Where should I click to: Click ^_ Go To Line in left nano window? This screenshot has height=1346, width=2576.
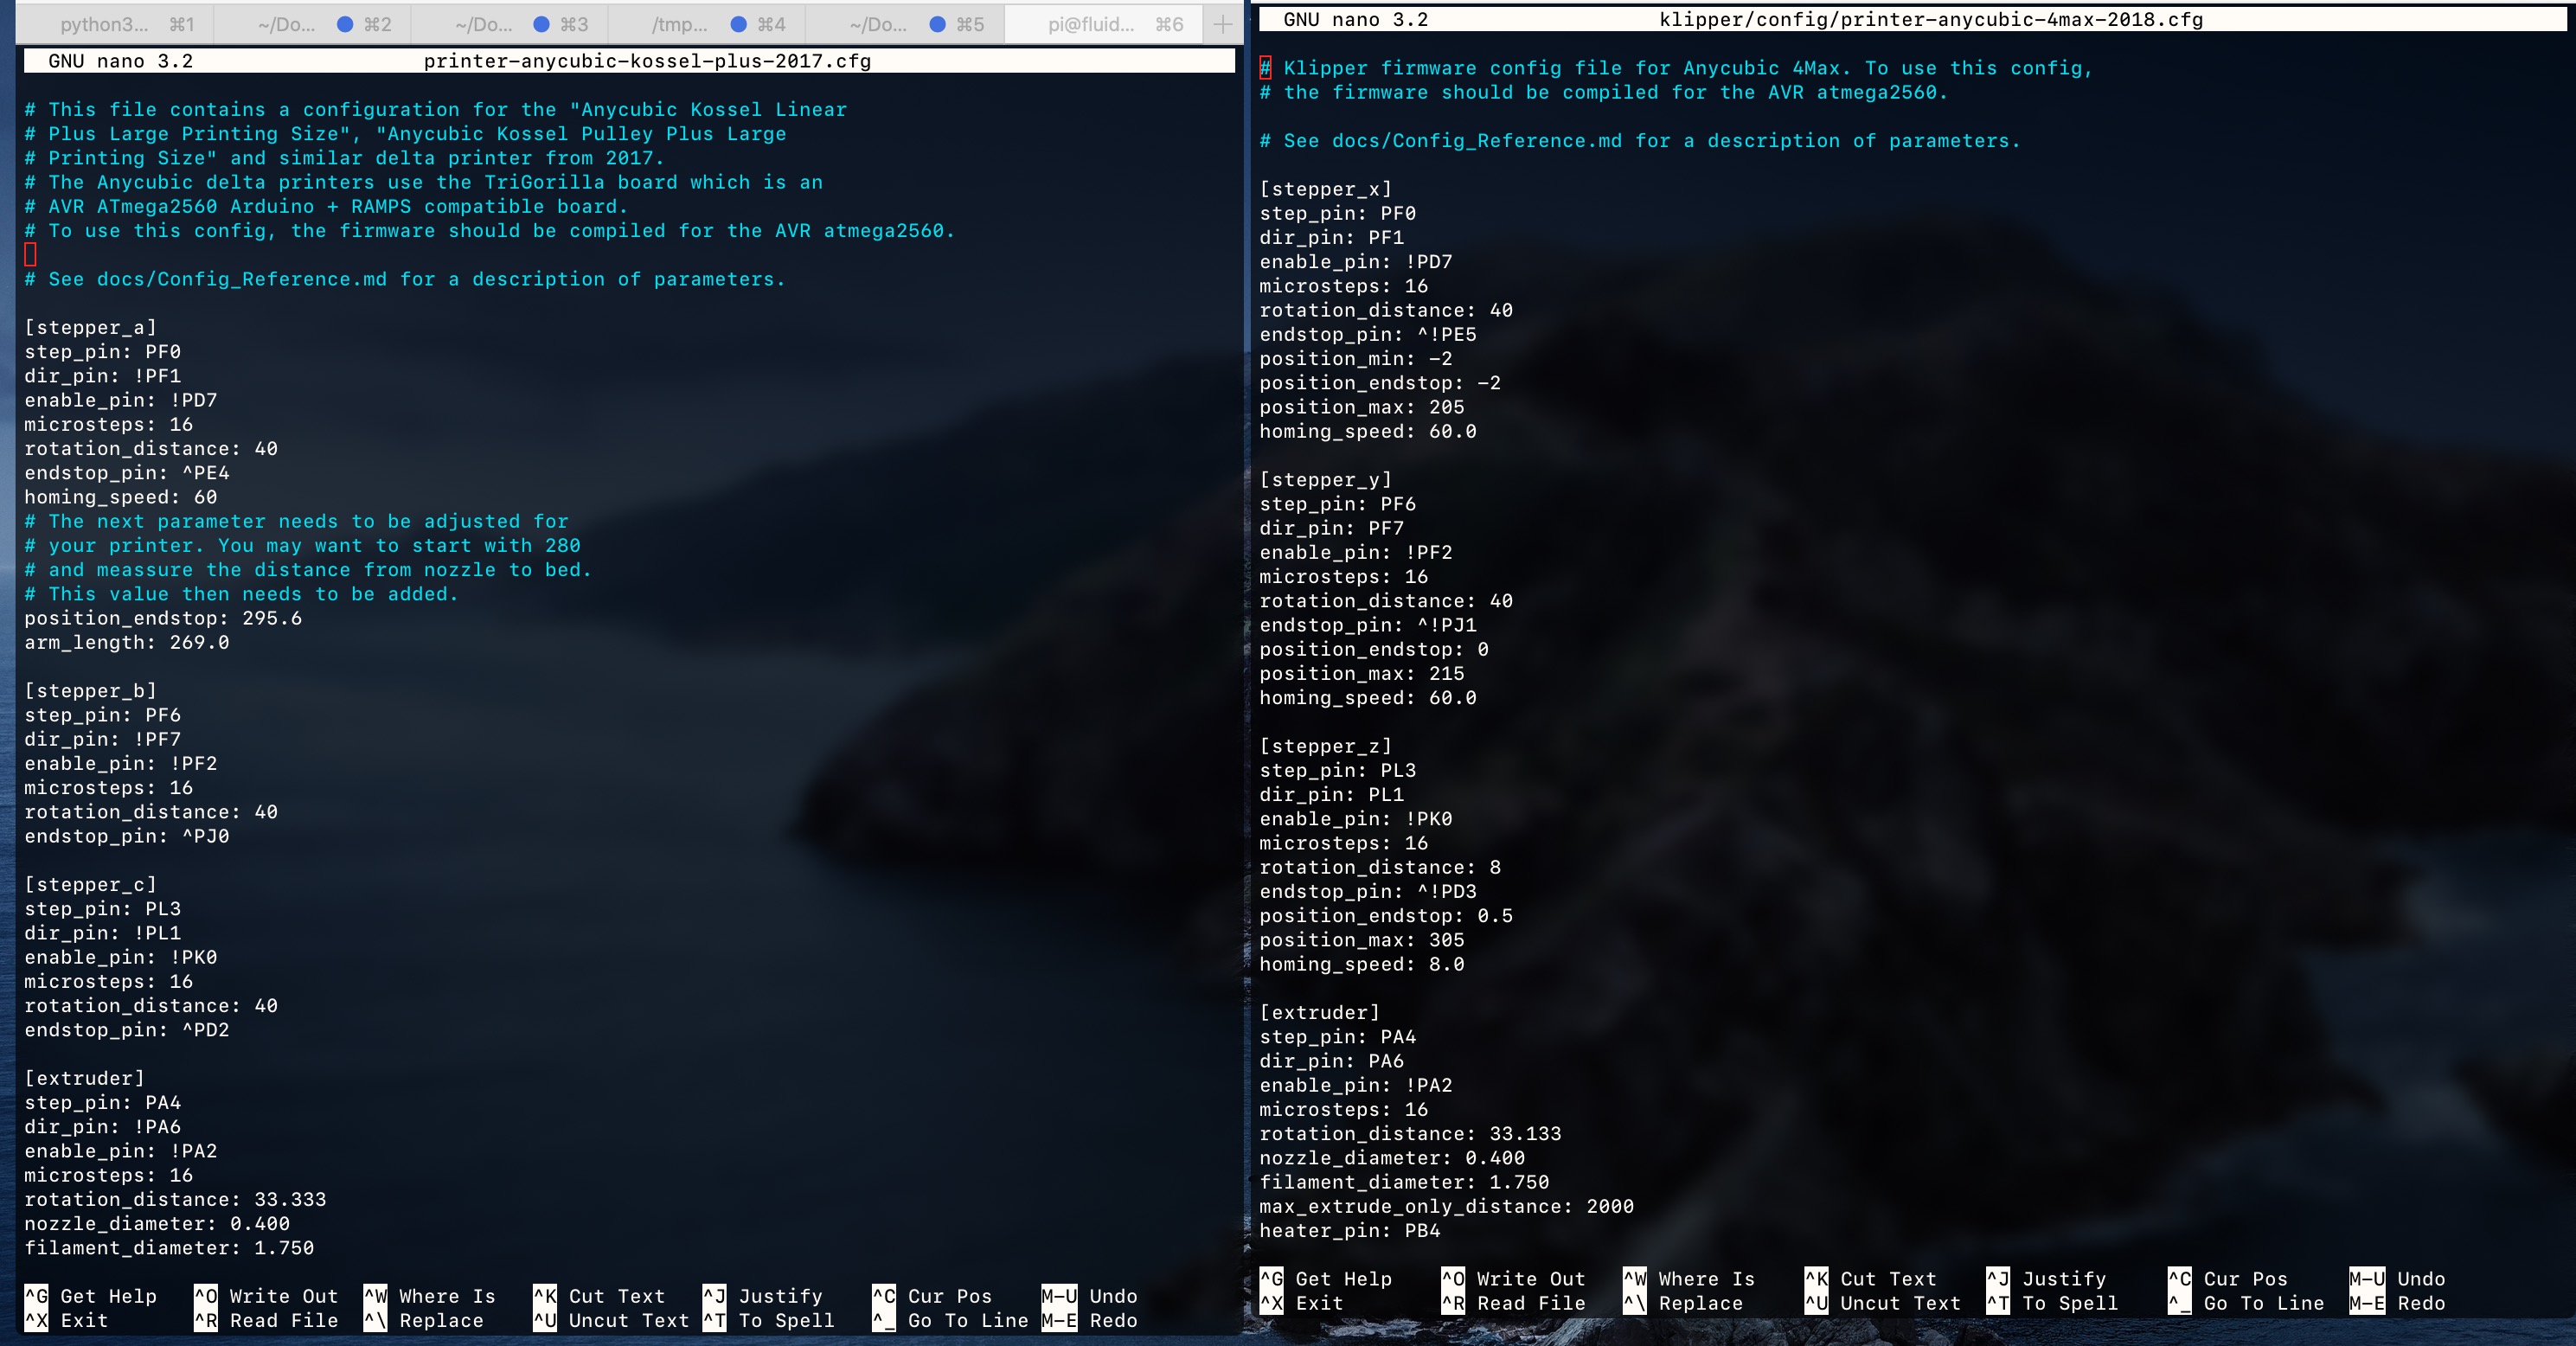[x=950, y=1320]
